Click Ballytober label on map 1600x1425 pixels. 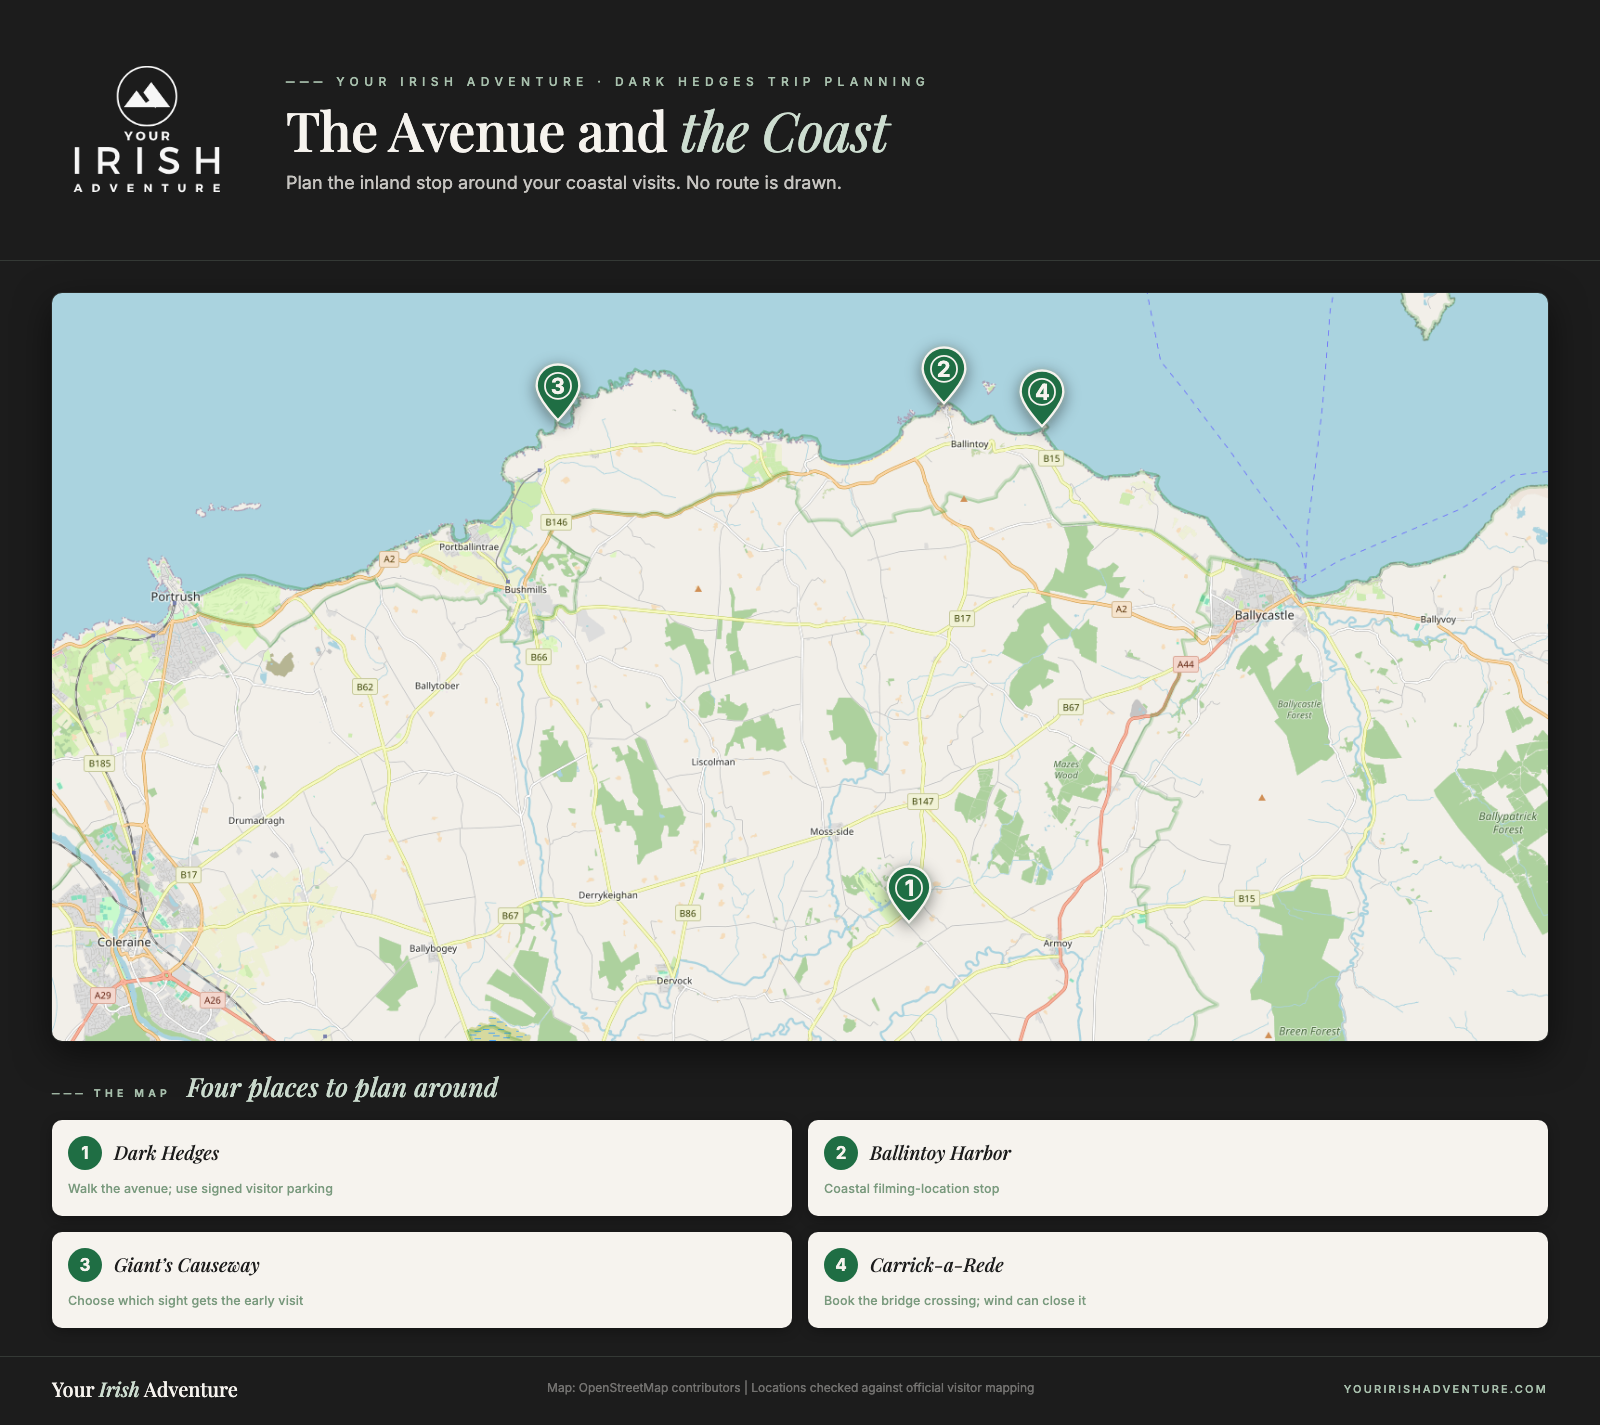(437, 686)
